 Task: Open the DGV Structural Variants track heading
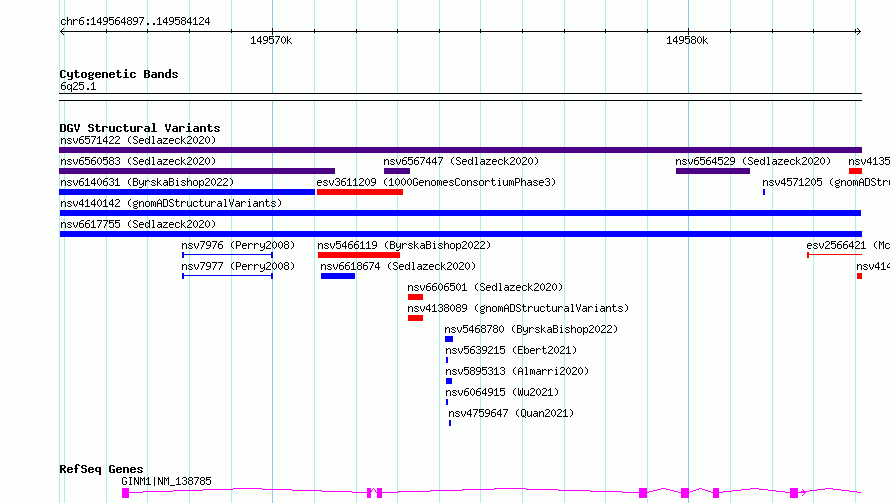[x=140, y=128]
